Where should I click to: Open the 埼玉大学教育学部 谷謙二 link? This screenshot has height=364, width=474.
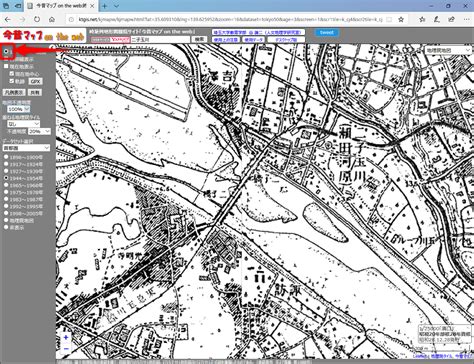pos(258,32)
